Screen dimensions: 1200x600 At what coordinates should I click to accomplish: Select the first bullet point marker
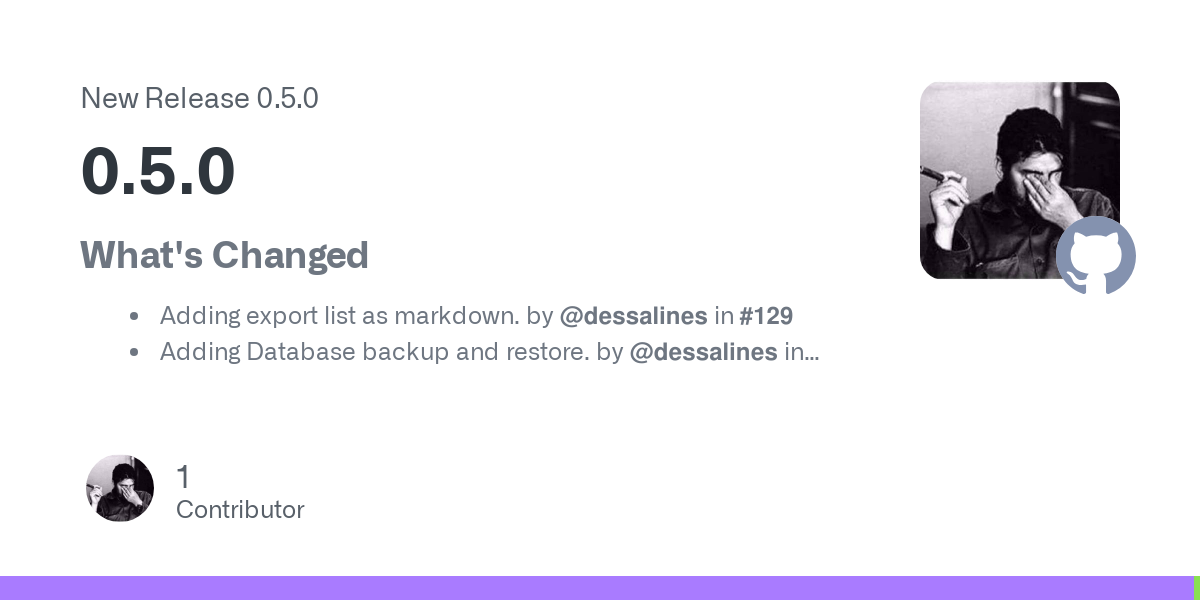tap(134, 317)
